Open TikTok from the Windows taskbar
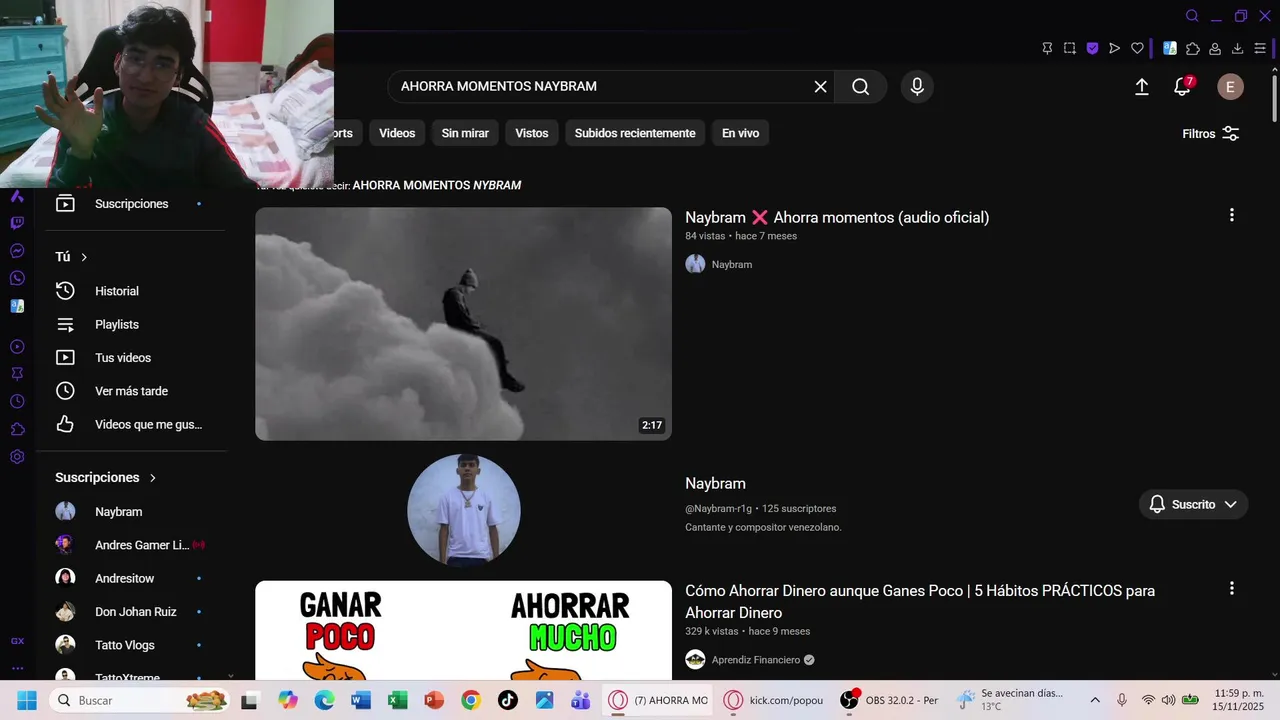1280x720 pixels. pyautogui.click(x=507, y=700)
